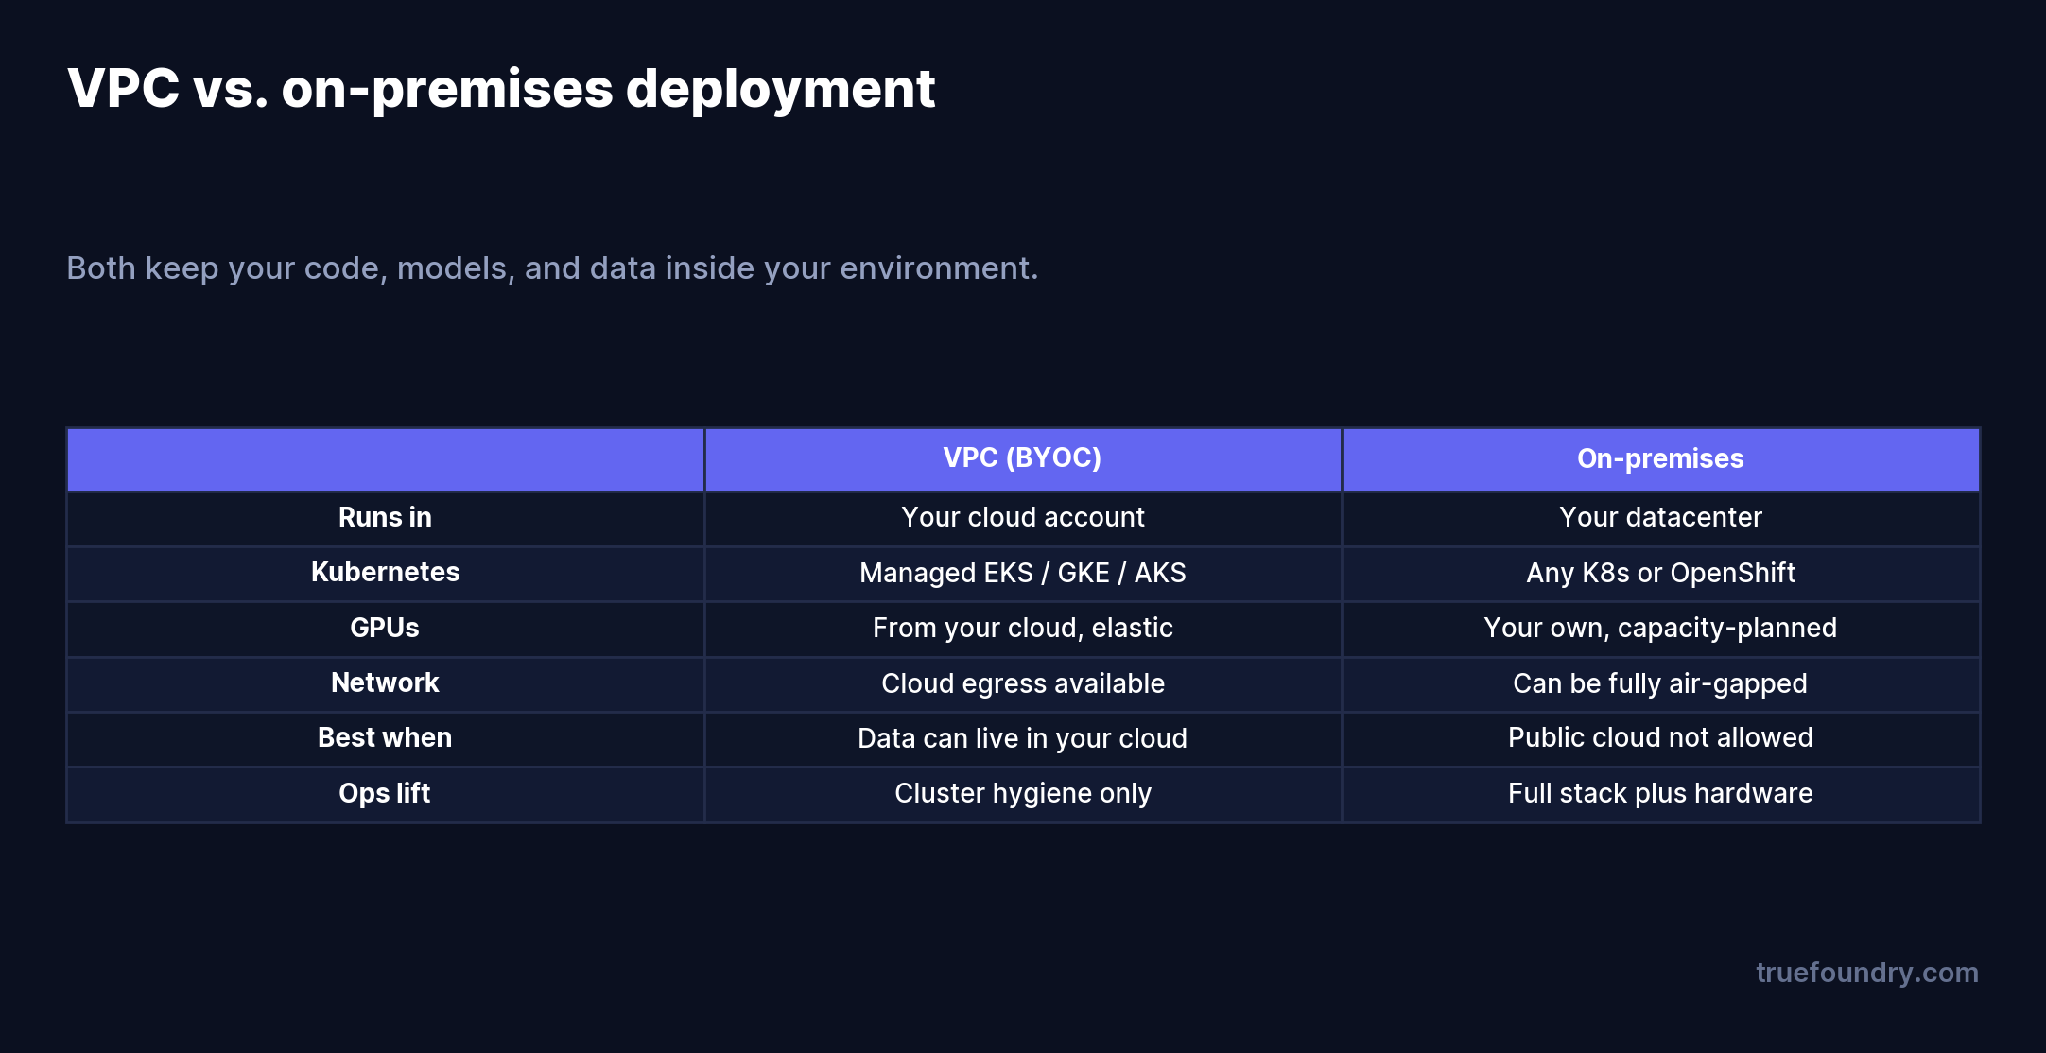Screen dimensions: 2046x1053
Task: Click the 'VPC vs. on-premises deployment' title
Action: click(x=501, y=89)
